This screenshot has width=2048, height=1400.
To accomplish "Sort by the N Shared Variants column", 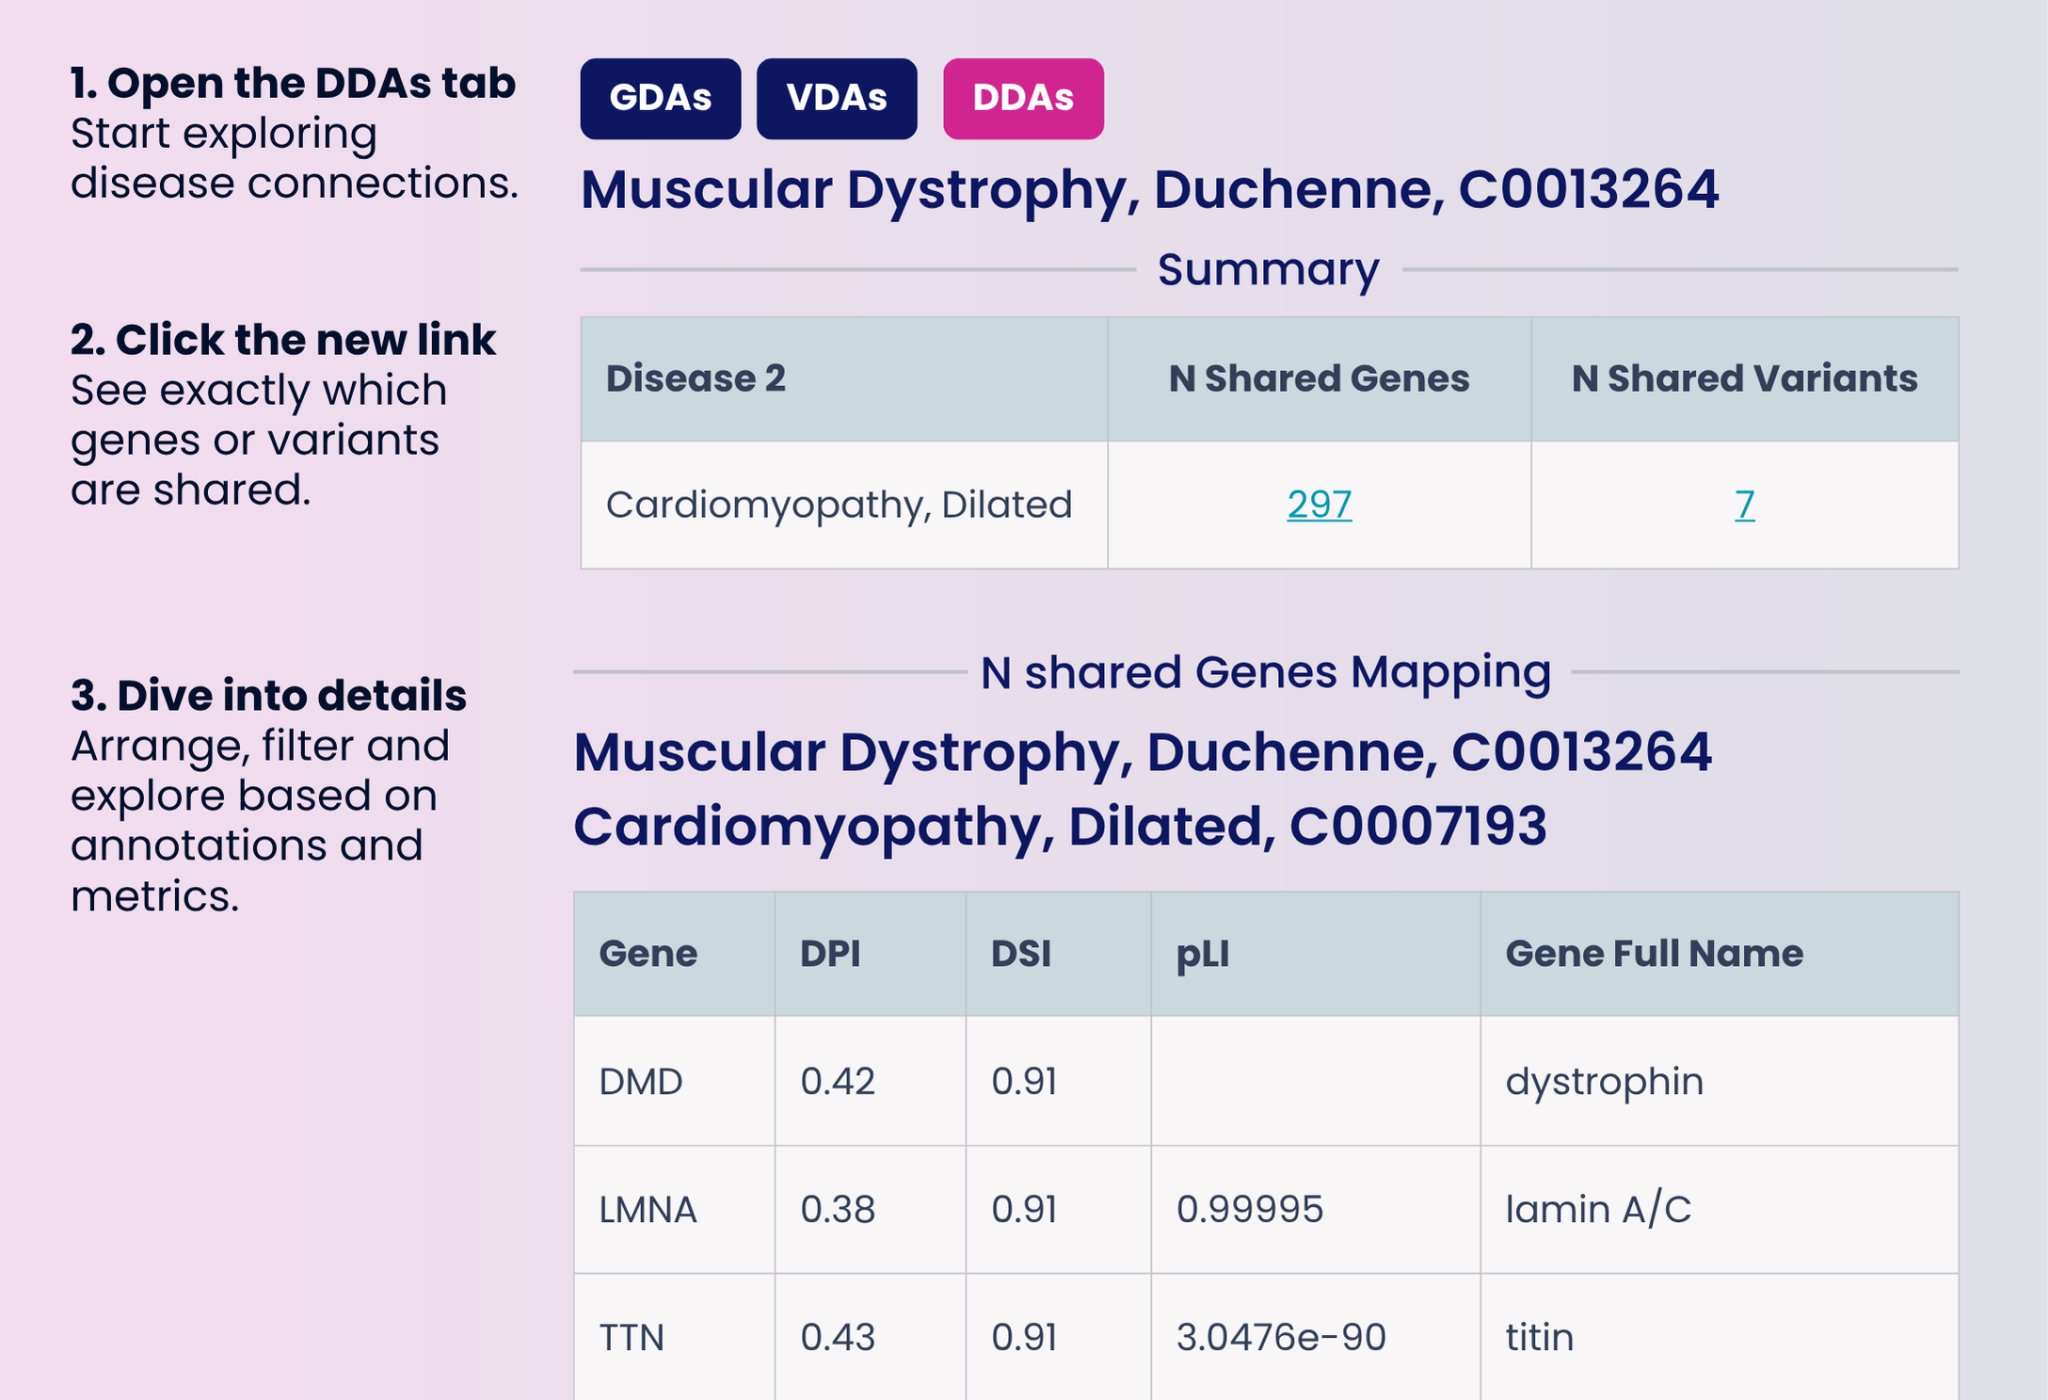I will pyautogui.click(x=1744, y=378).
